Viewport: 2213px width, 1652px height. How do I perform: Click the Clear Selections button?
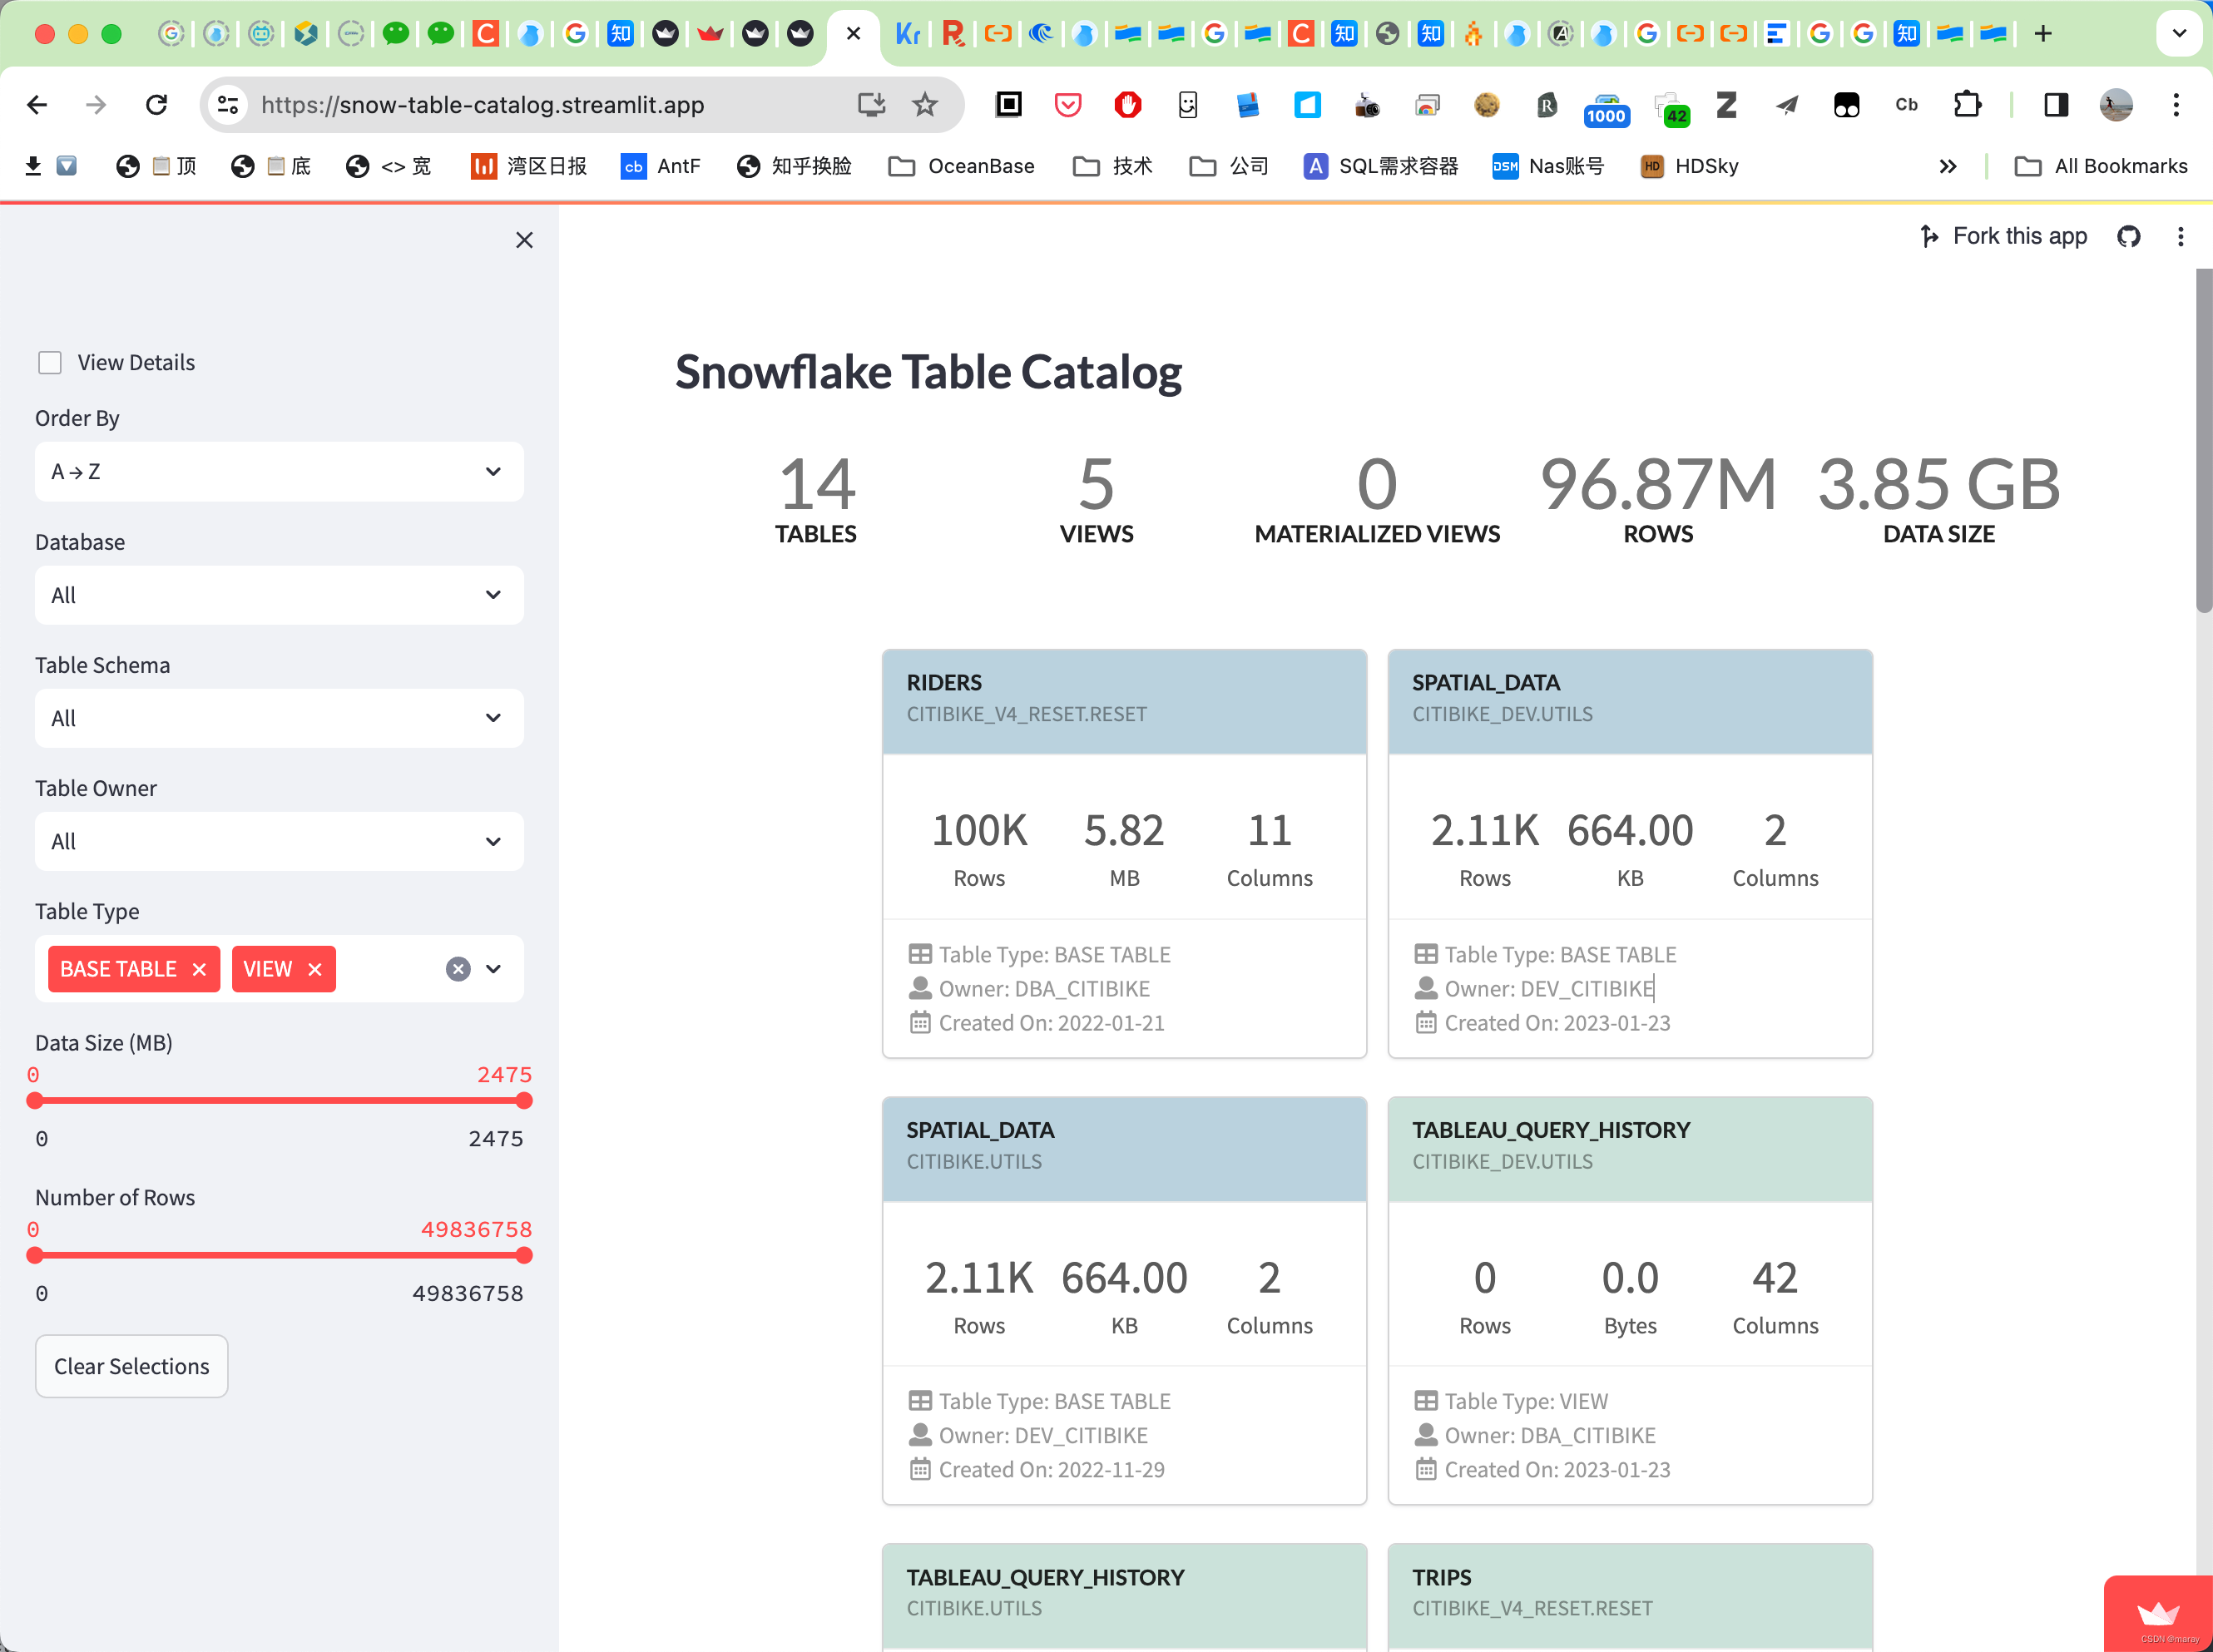(130, 1366)
